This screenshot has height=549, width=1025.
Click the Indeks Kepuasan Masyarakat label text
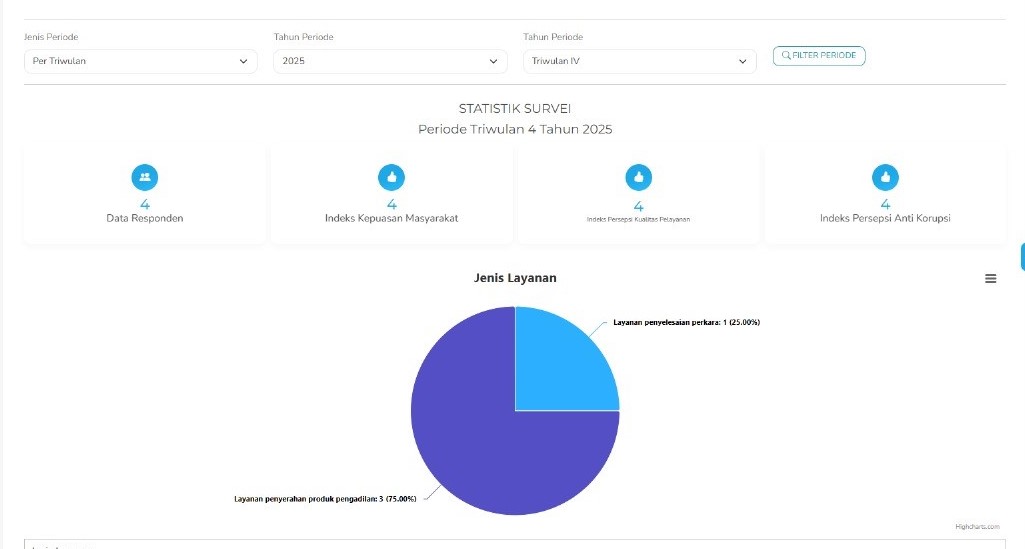coord(391,218)
